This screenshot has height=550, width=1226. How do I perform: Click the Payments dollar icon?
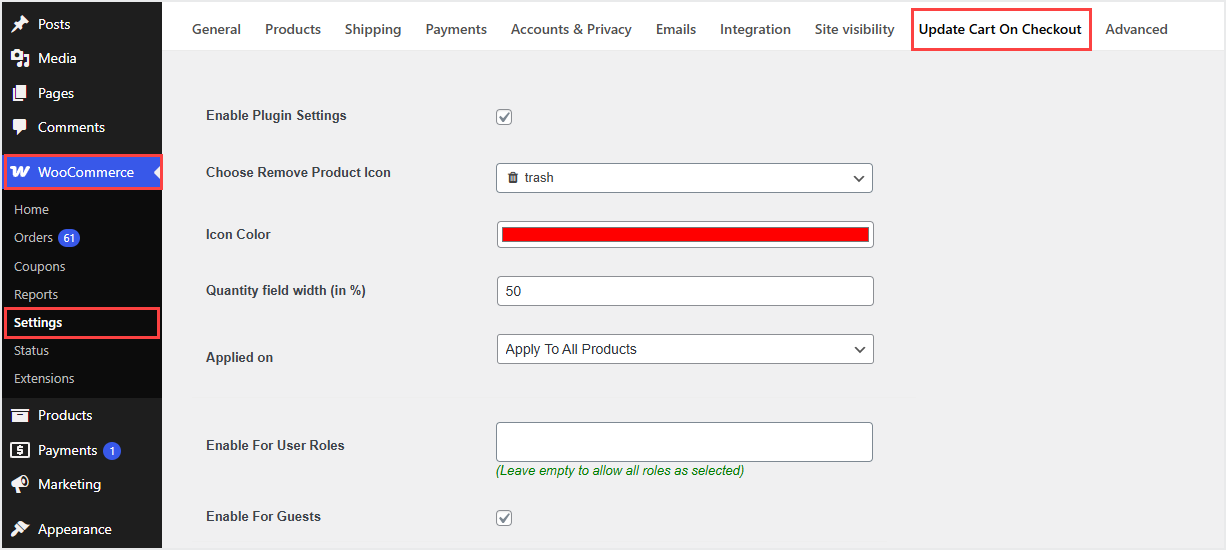pyautogui.click(x=20, y=450)
